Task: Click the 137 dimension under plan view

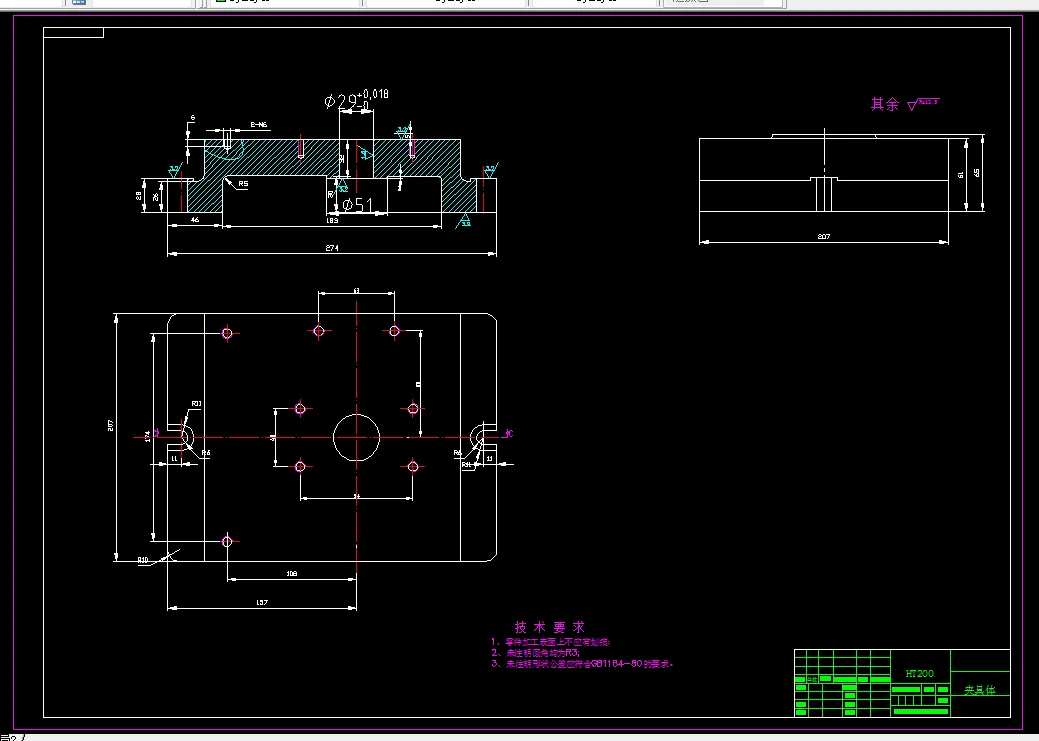Action: click(x=262, y=602)
